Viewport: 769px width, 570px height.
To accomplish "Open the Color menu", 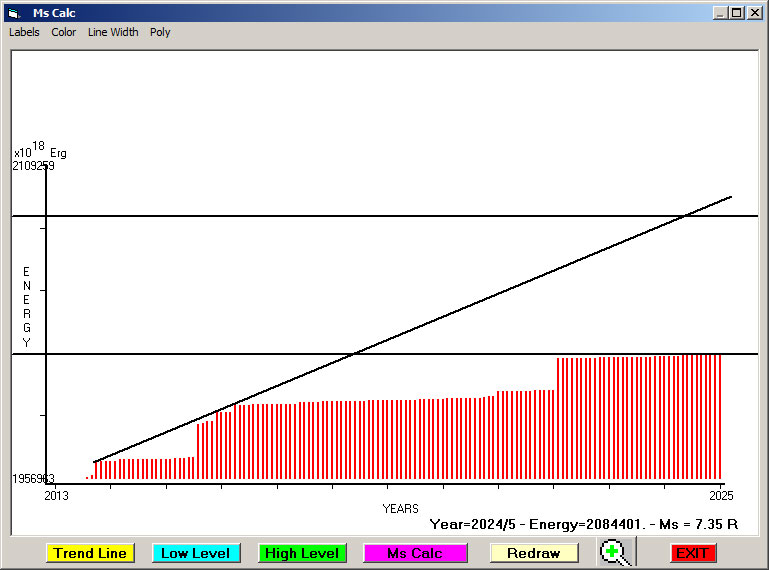I will (x=64, y=32).
